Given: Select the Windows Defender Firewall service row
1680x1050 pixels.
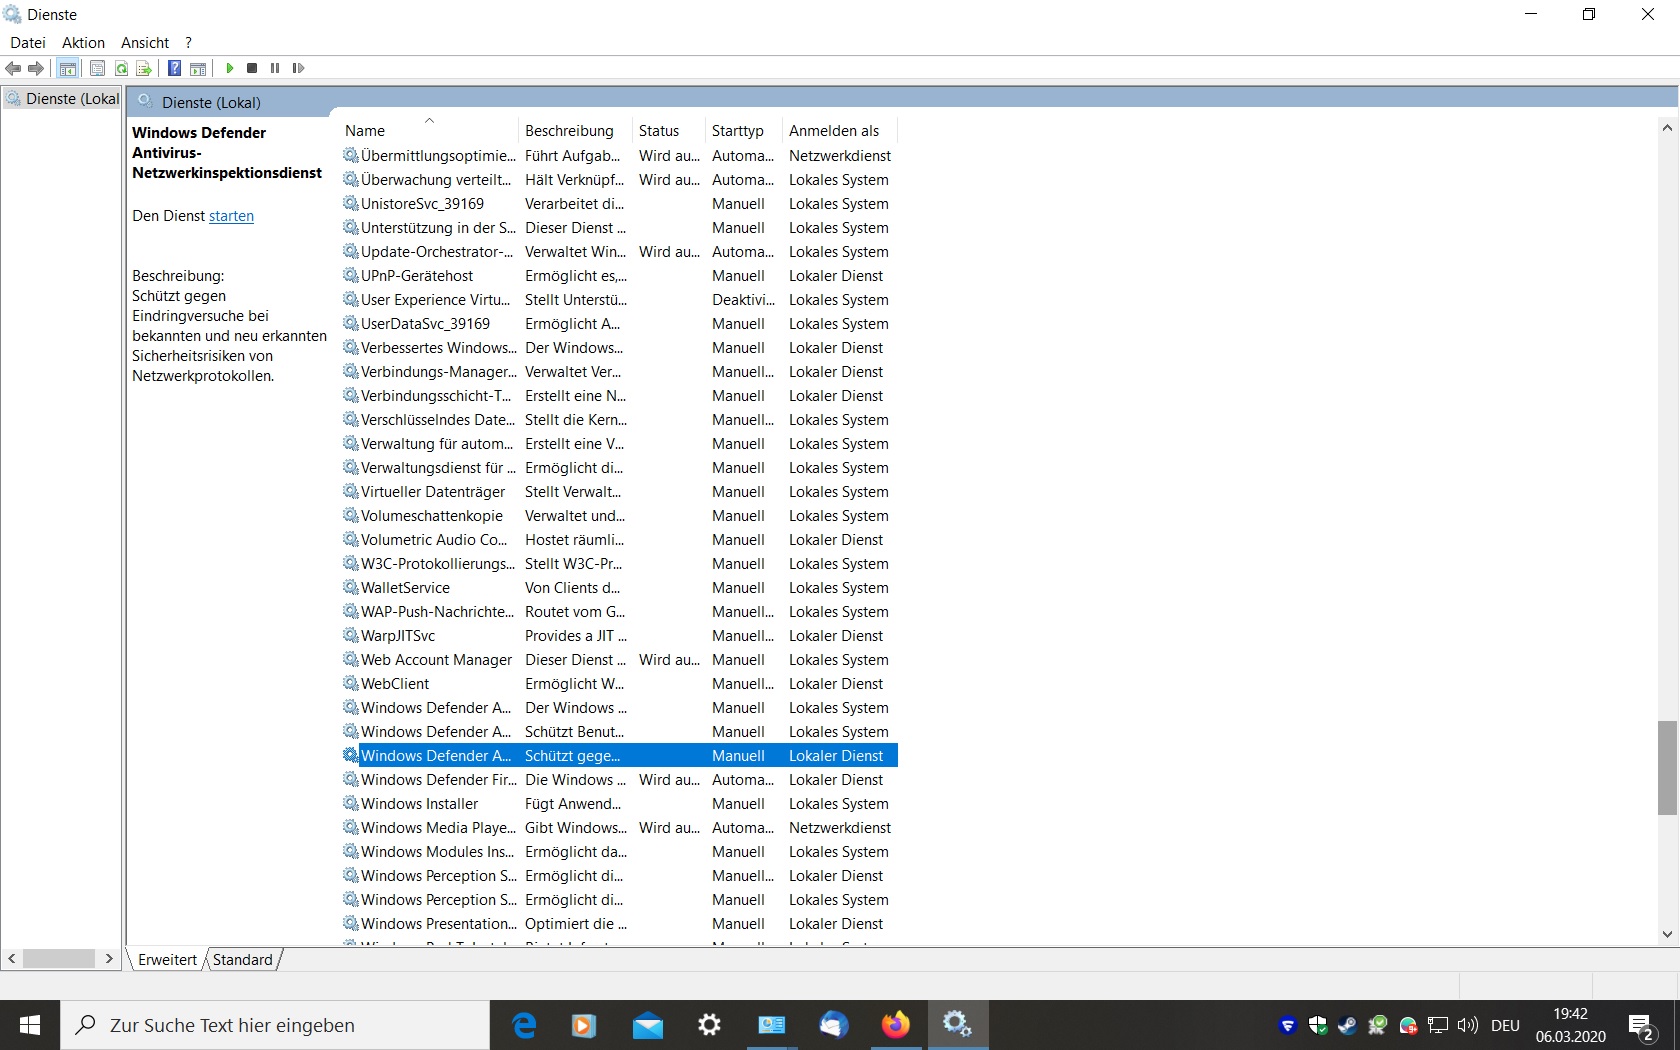Looking at the screenshot, I should (x=619, y=780).
